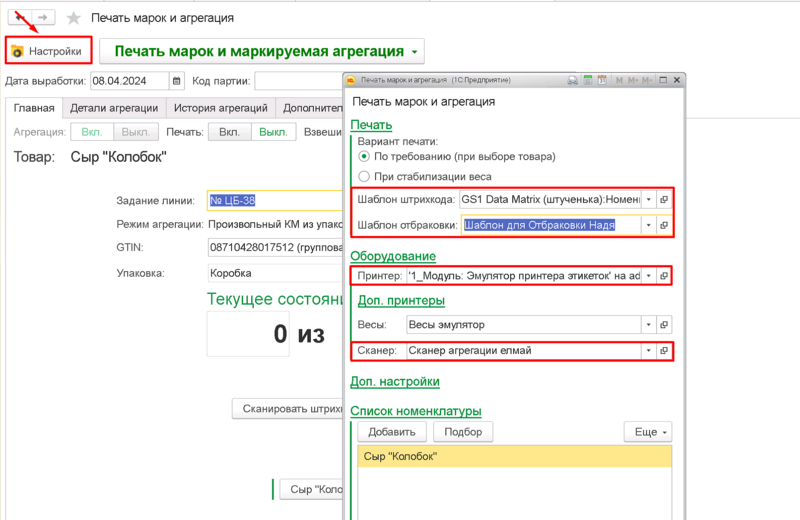Viewport: 800px width, 520px height.
Task: Open the calculator icon in dialog title bar
Action: (588, 80)
